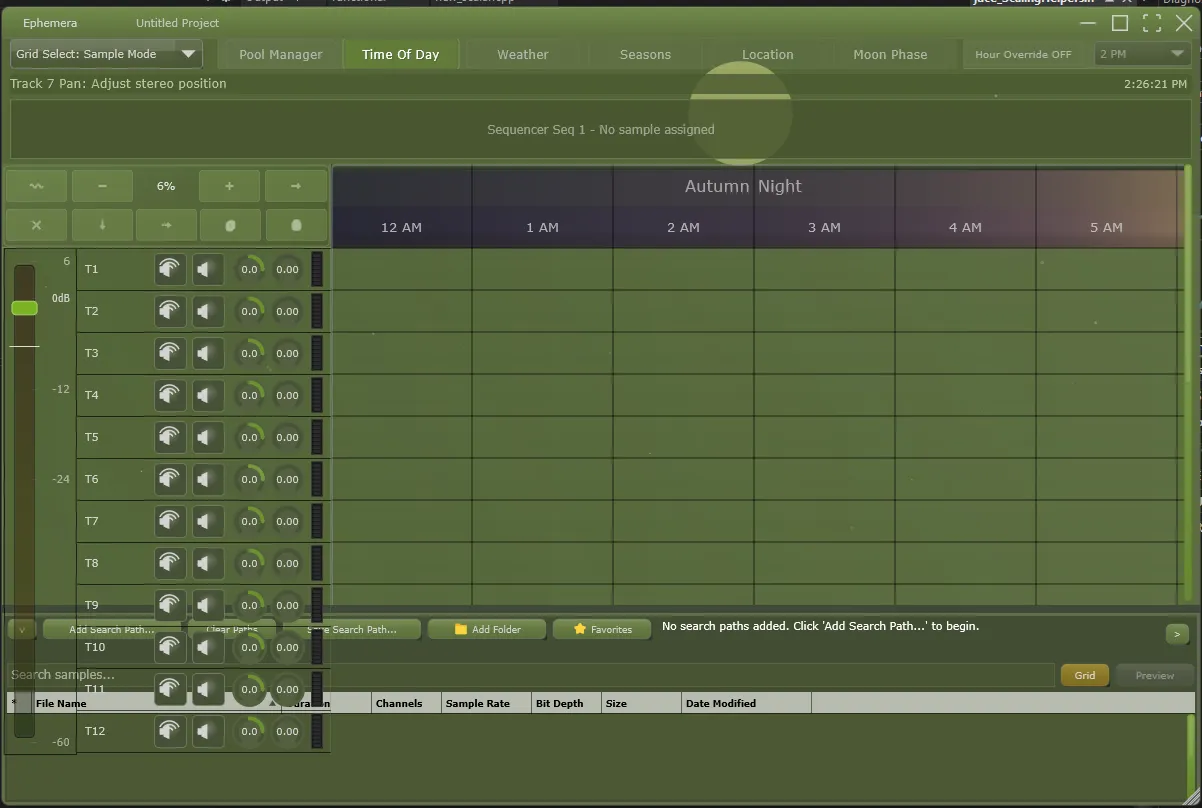
Task: Mute track T8 with its speaker icon
Action: click(x=207, y=563)
